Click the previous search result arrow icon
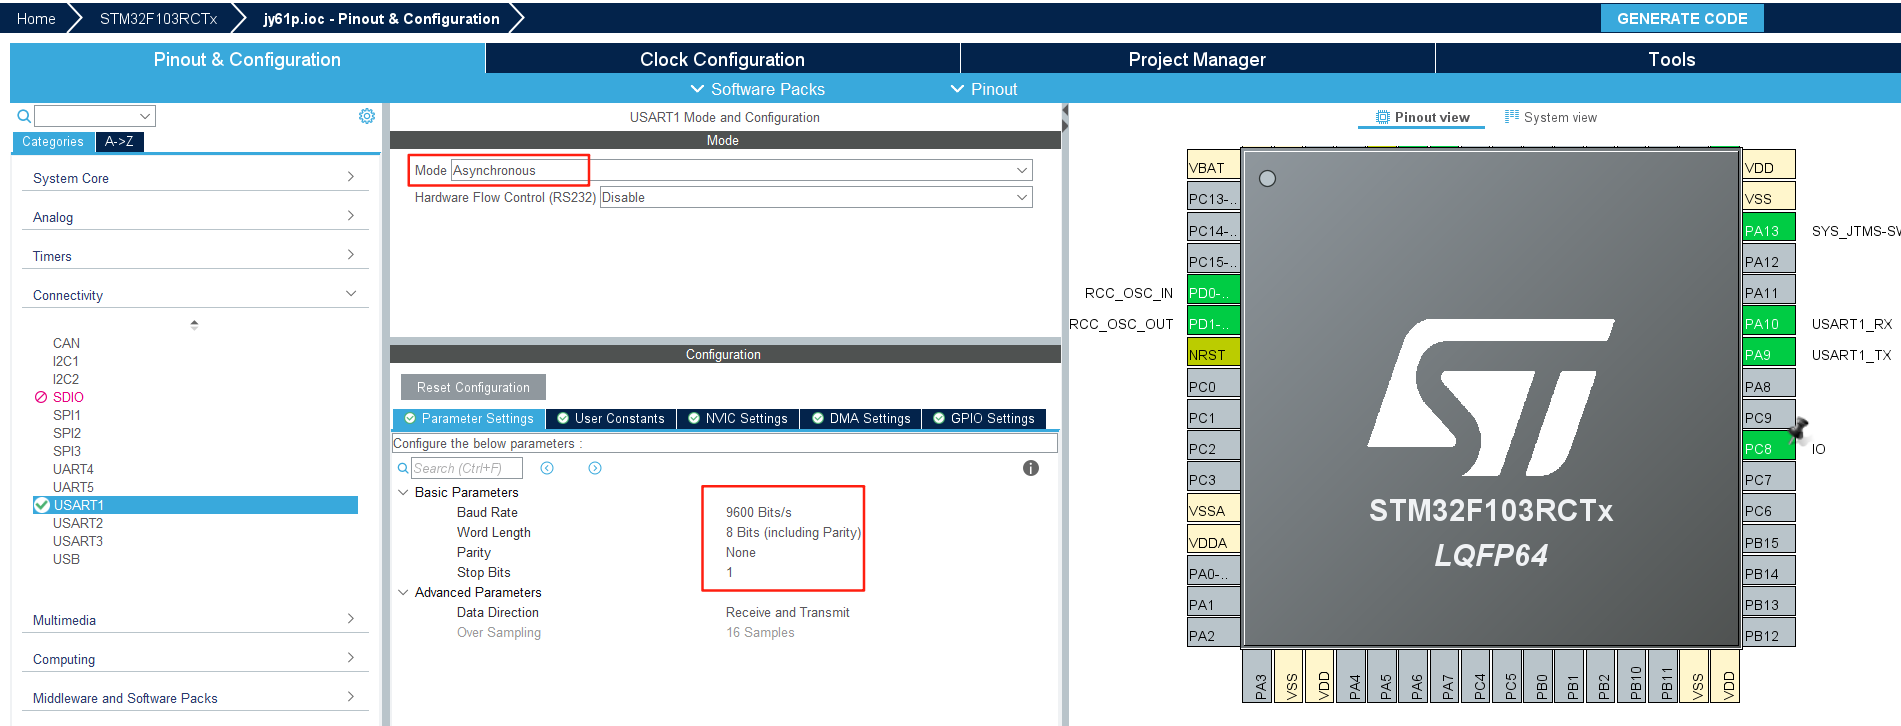1901x726 pixels. coord(547,468)
